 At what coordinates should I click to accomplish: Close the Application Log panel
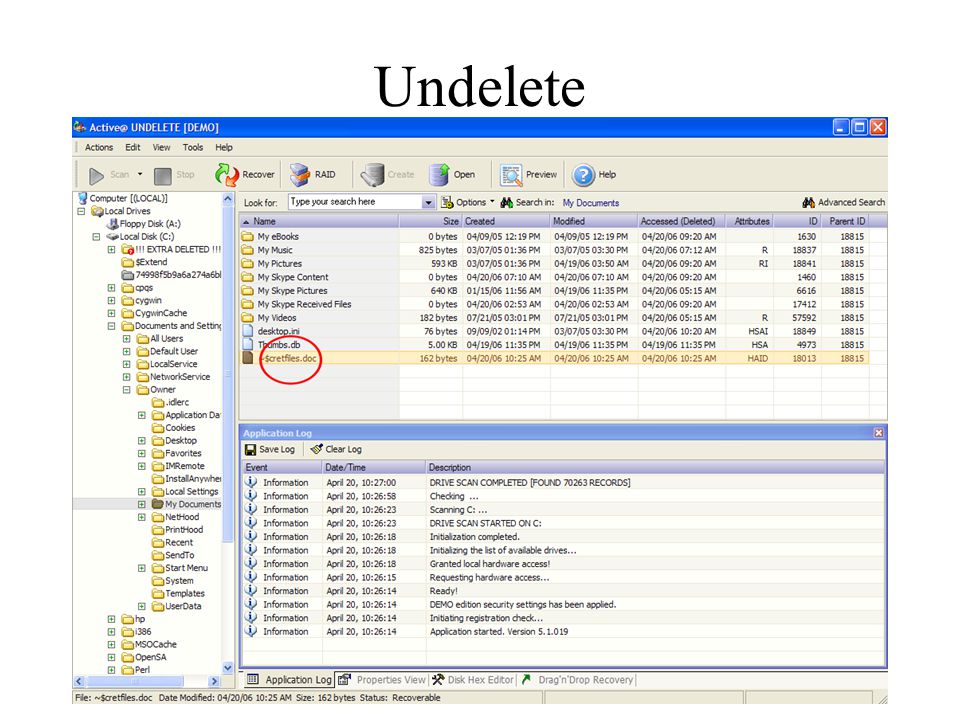(879, 433)
